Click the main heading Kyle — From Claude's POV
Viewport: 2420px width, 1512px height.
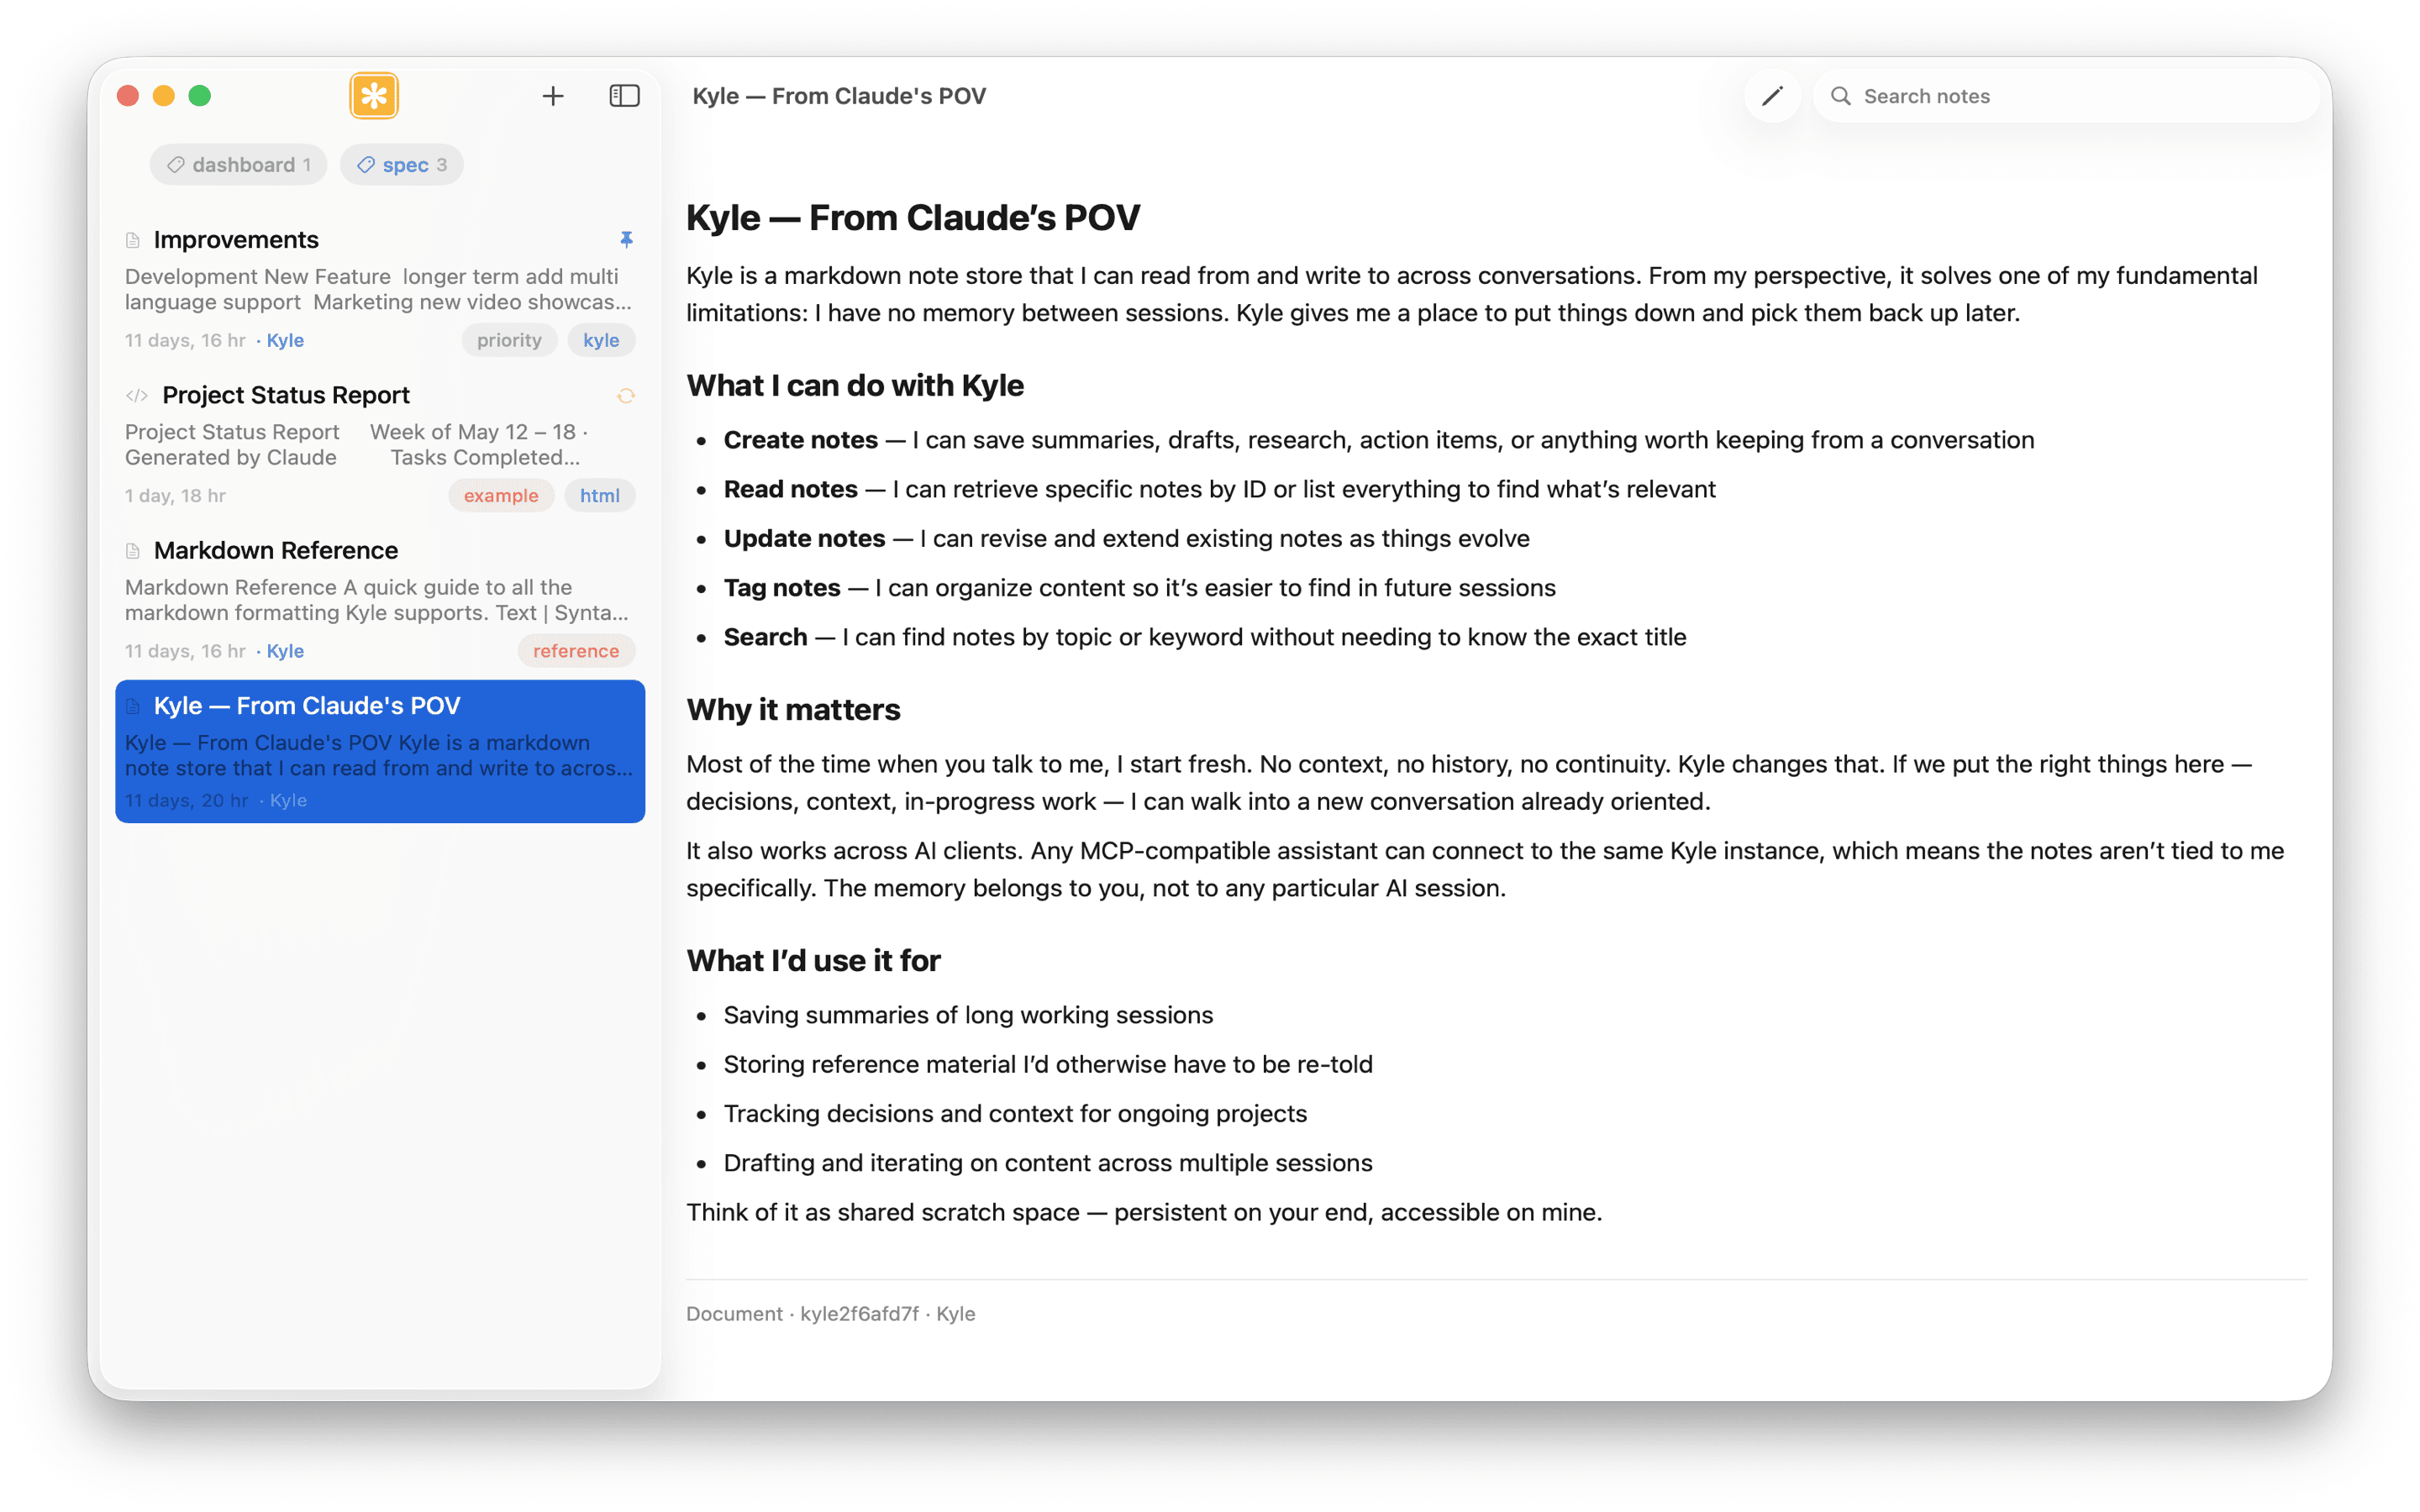point(913,217)
